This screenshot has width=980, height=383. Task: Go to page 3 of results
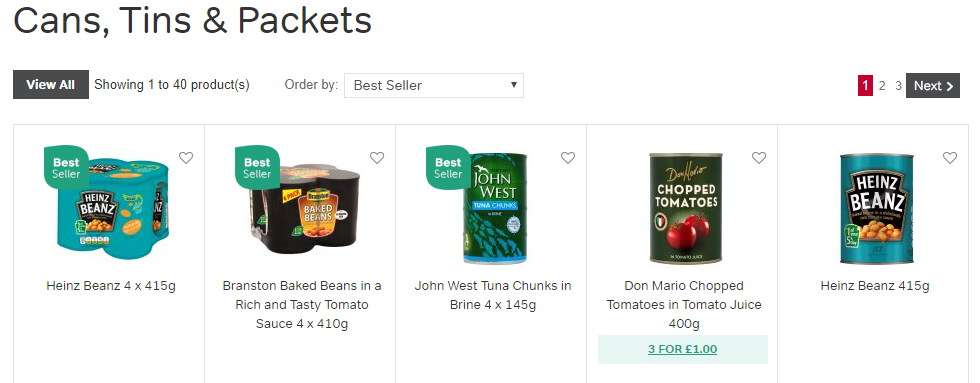pos(898,86)
